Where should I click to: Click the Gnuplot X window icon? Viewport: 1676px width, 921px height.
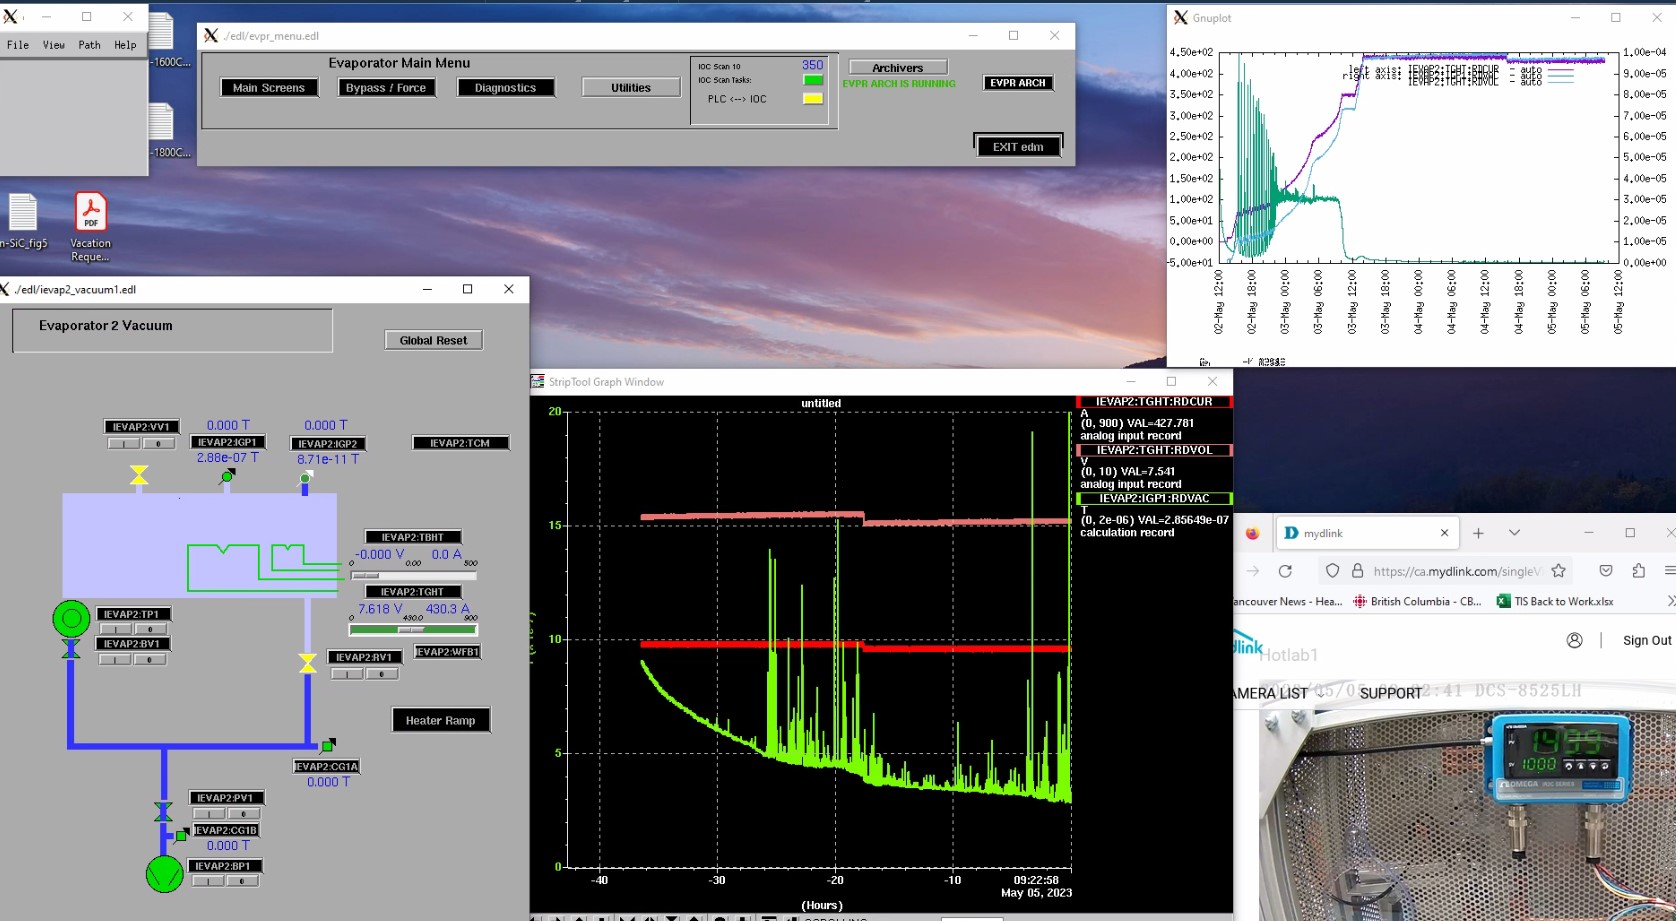click(x=1181, y=18)
